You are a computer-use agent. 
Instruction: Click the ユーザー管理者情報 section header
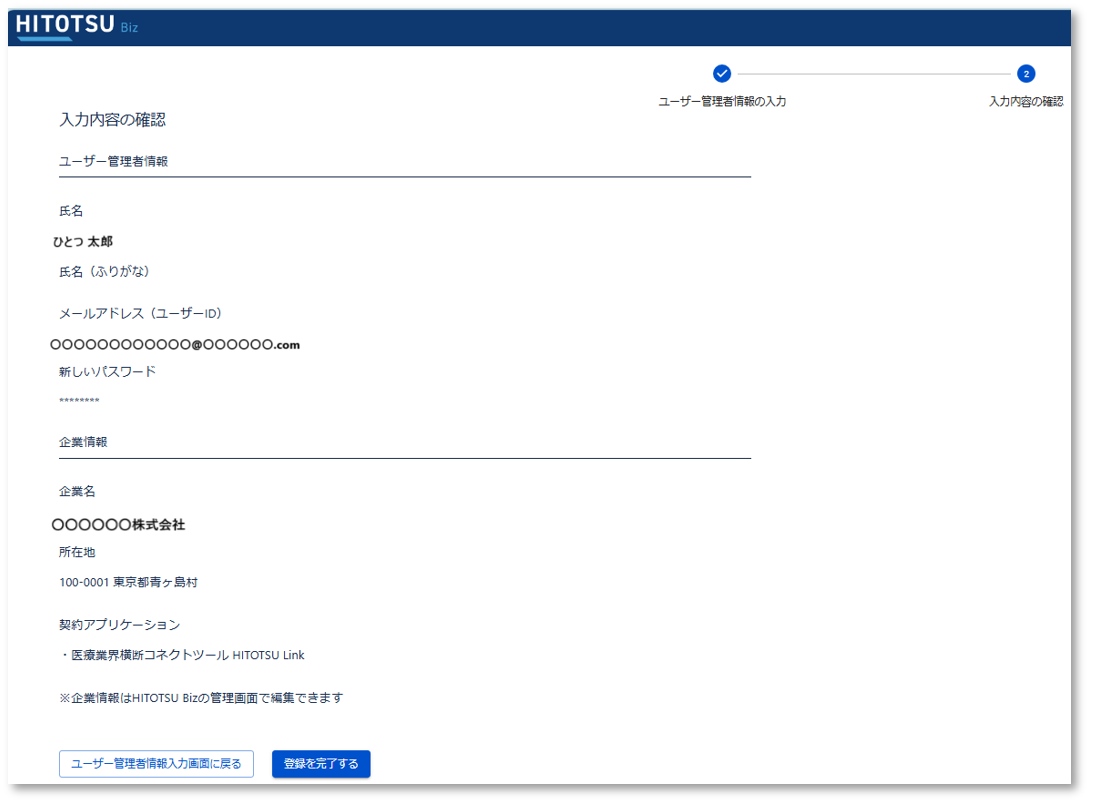click(113, 160)
